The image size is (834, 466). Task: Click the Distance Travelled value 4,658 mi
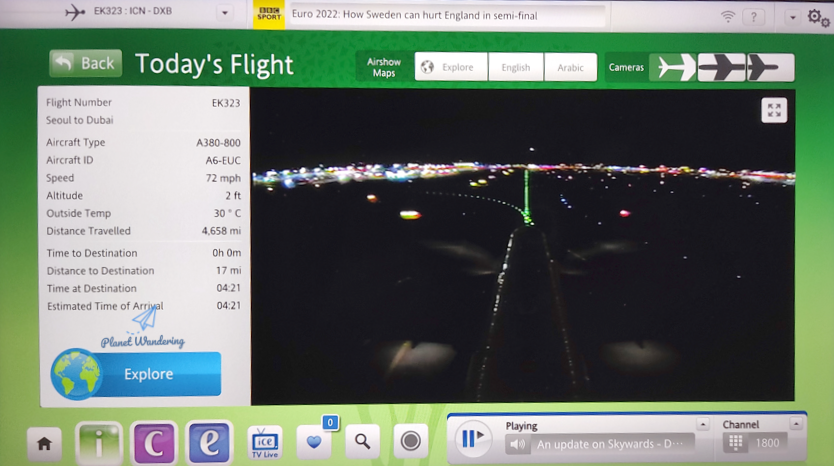pyautogui.click(x=221, y=231)
